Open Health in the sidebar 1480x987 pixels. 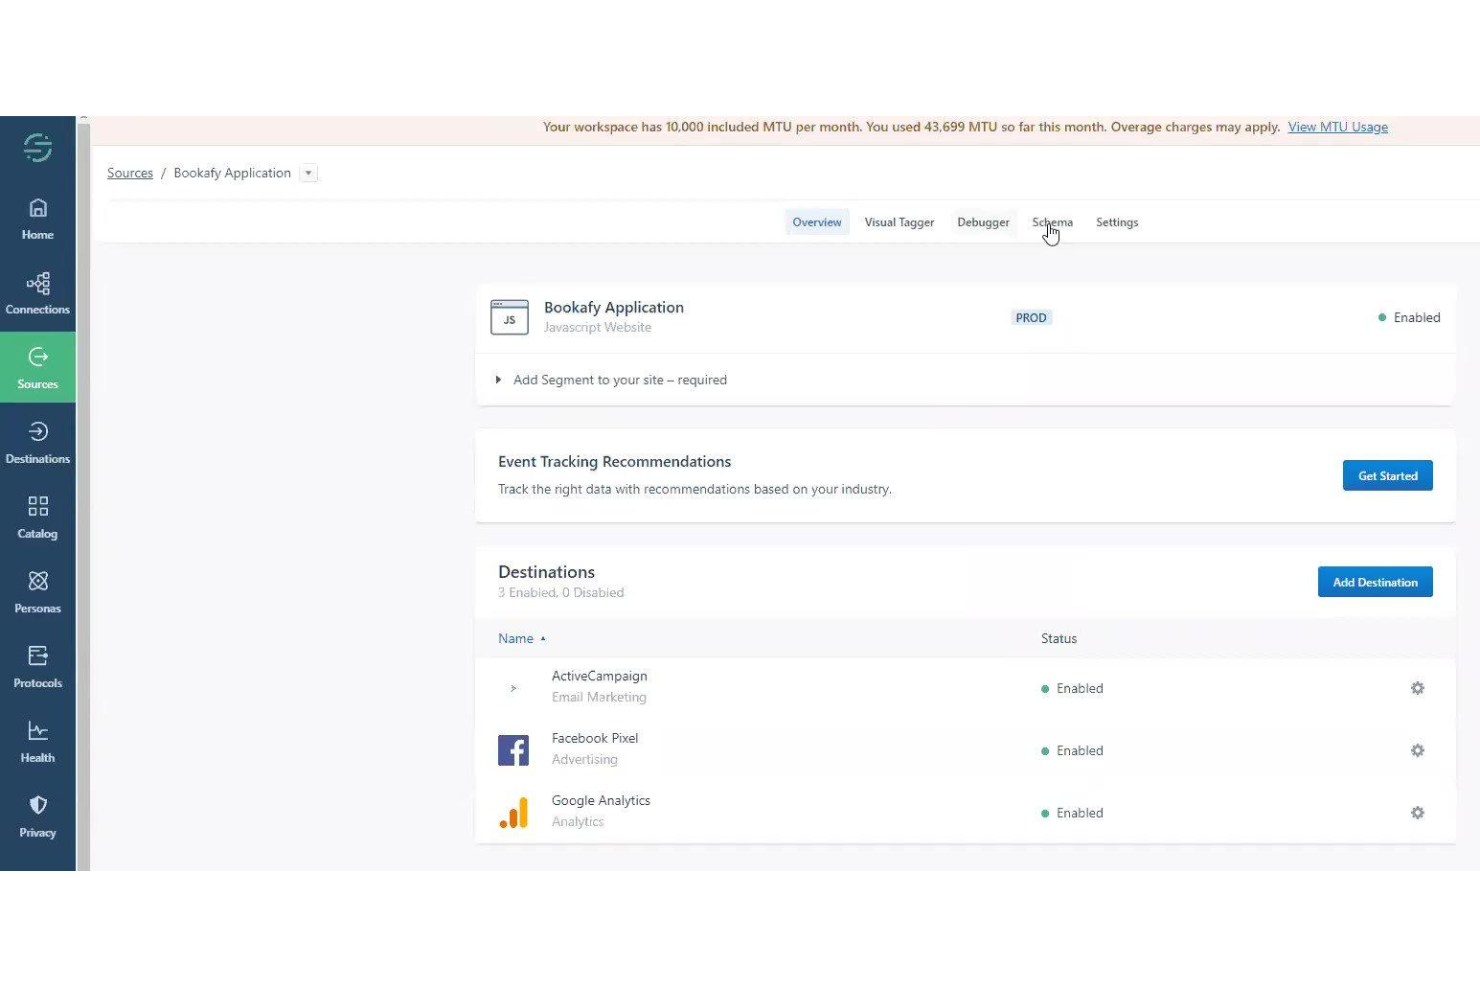(x=38, y=742)
